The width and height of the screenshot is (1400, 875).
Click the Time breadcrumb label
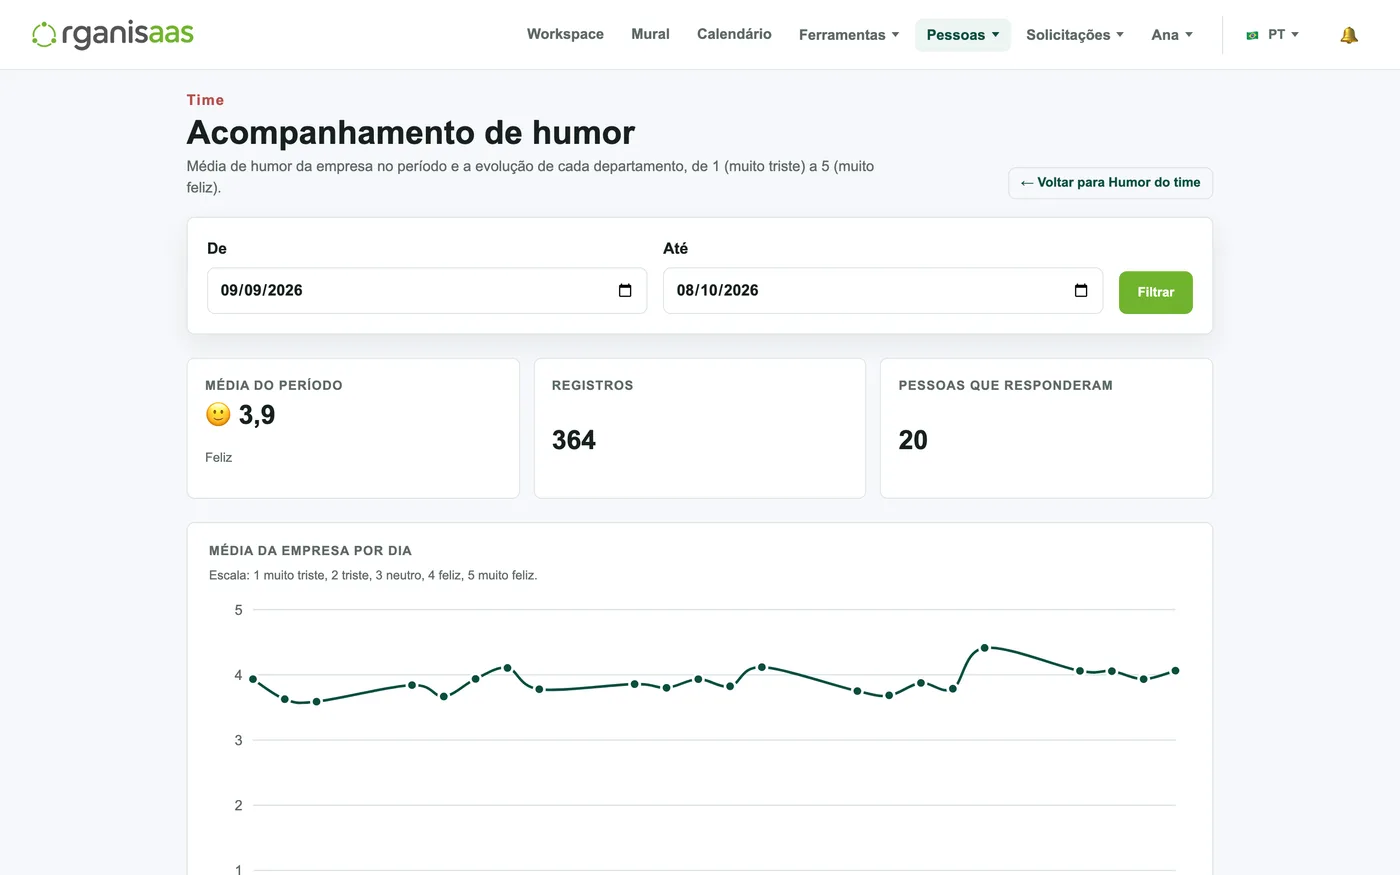205,100
